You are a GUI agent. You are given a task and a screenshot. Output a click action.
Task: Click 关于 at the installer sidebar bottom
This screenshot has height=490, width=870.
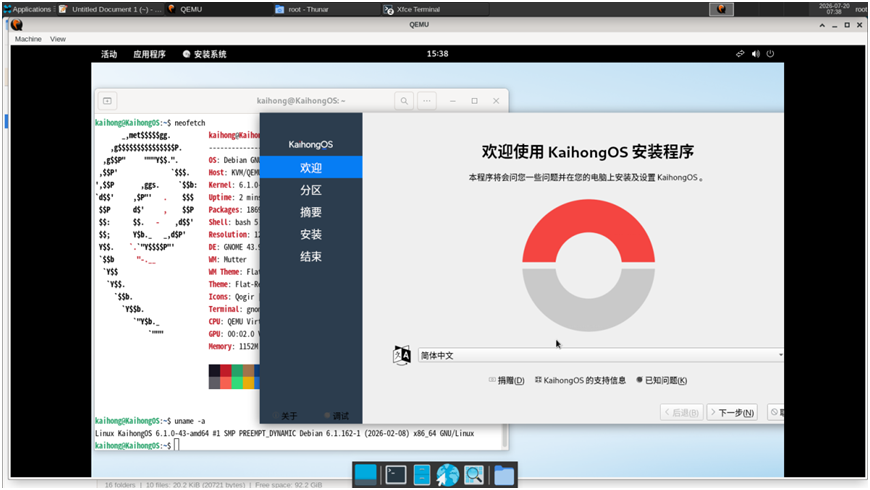pos(285,416)
